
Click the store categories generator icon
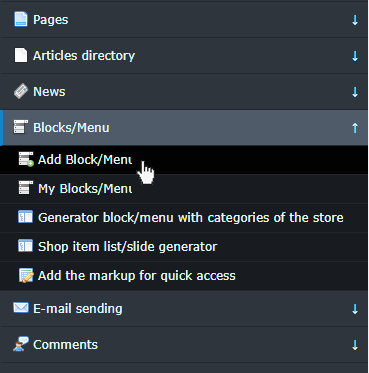26,217
